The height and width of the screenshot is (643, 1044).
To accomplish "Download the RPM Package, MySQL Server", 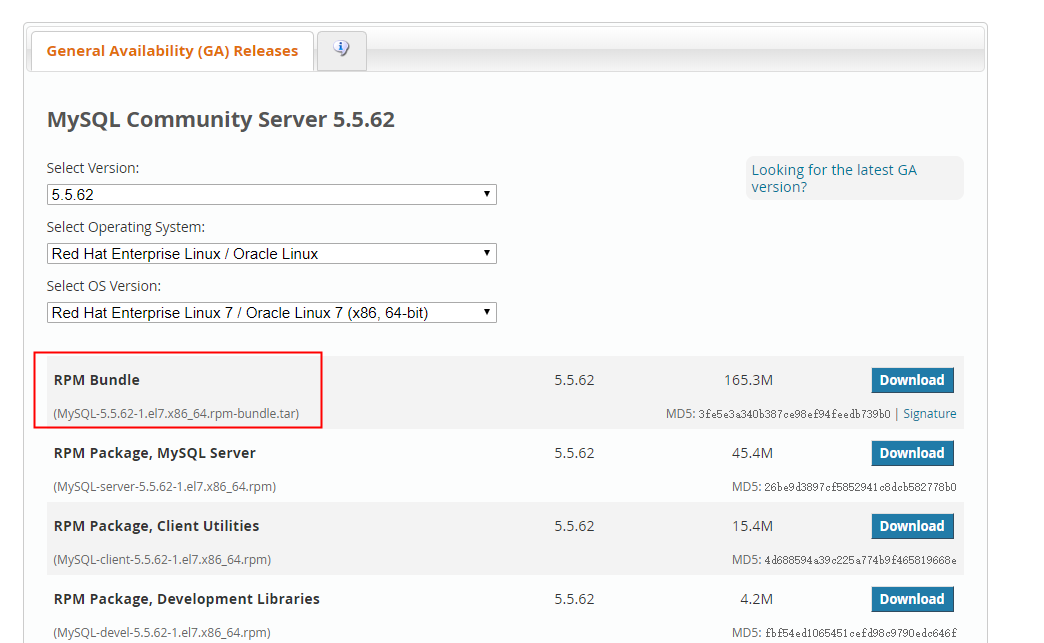I will 912,453.
